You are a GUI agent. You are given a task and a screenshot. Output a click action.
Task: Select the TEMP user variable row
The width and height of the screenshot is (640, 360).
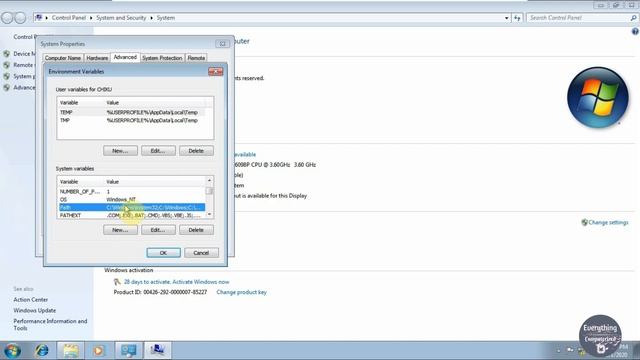tap(131, 112)
